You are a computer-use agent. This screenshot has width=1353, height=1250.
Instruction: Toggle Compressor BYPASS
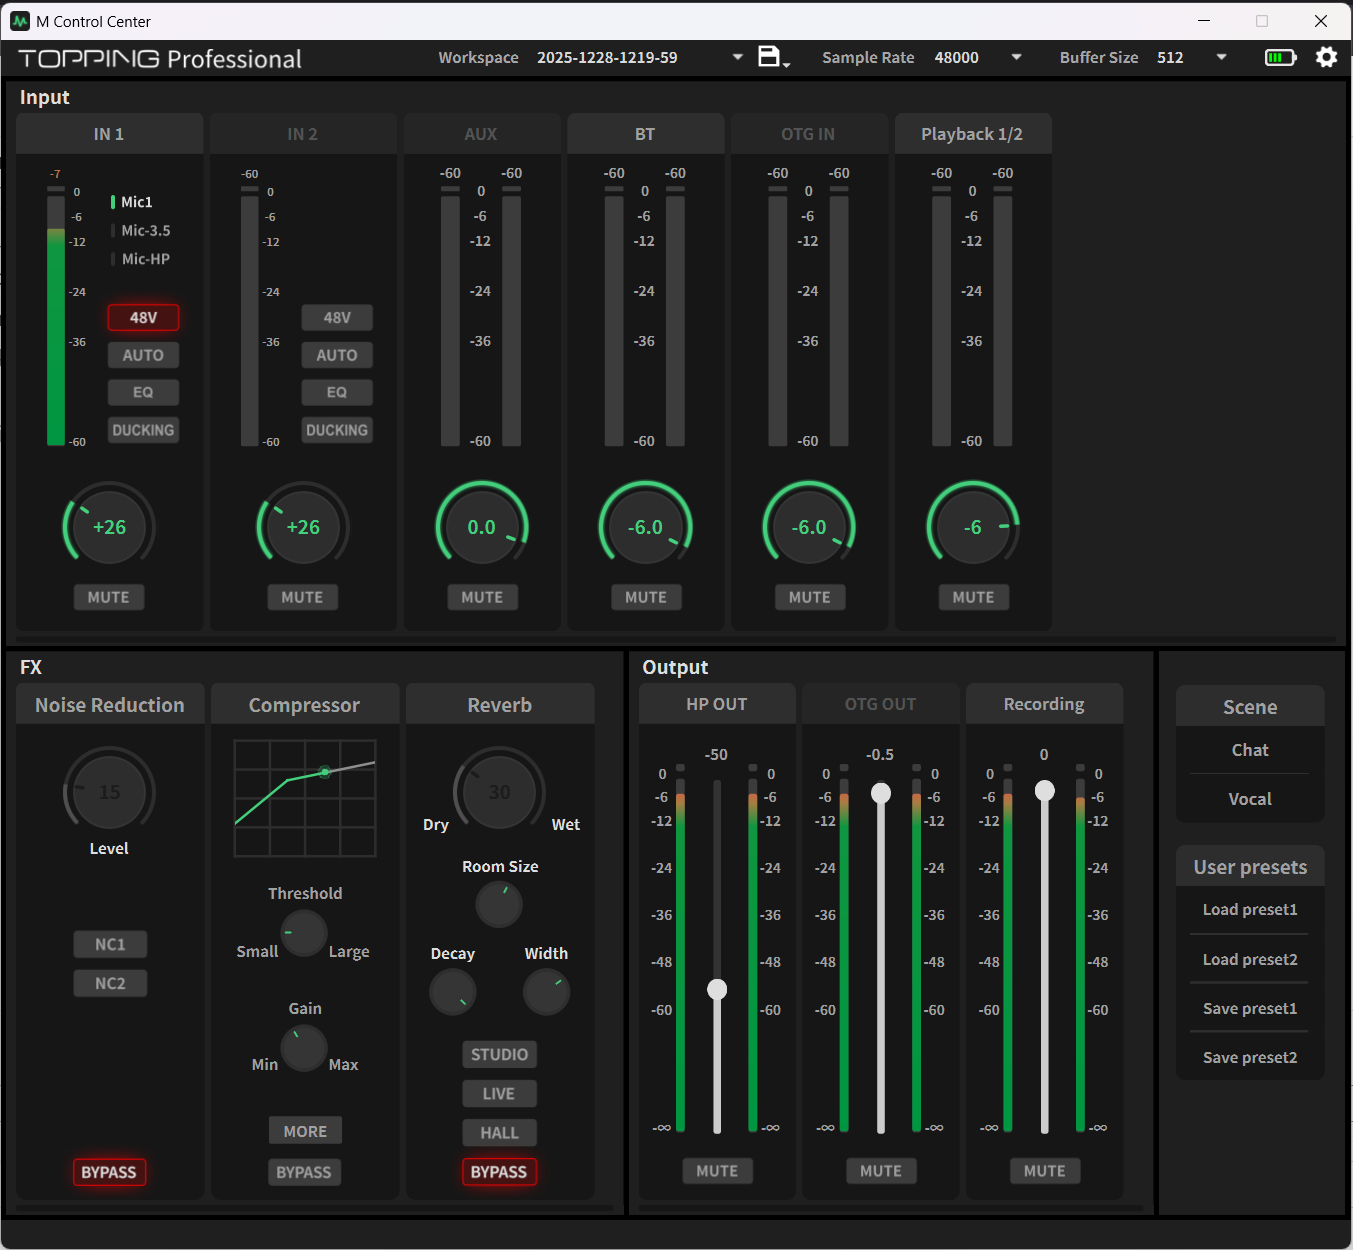tap(304, 1172)
